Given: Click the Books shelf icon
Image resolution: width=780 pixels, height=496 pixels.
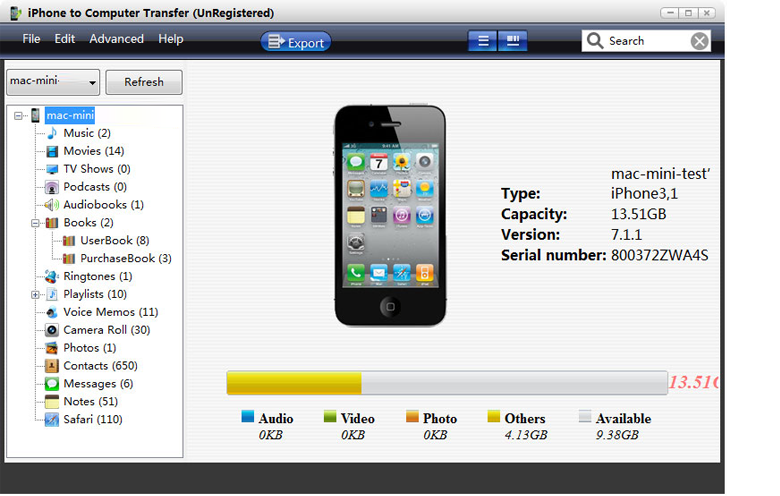Looking at the screenshot, I should click(x=52, y=223).
